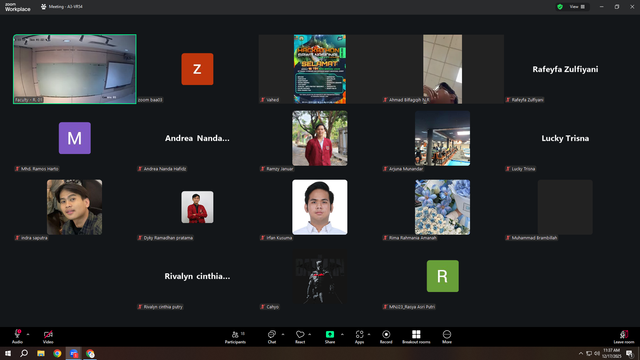
Task: Open the meeting info icon beside the meeting title
Action: pyautogui.click(x=43, y=7)
